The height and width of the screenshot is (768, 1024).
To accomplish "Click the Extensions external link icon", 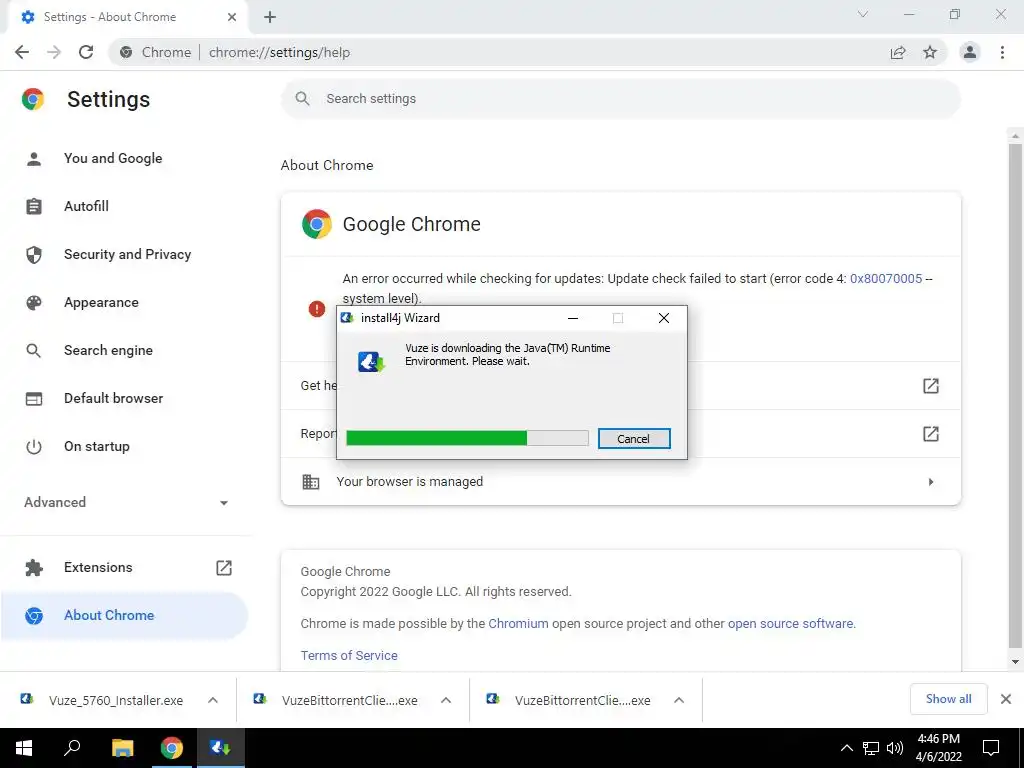I will pyautogui.click(x=224, y=568).
